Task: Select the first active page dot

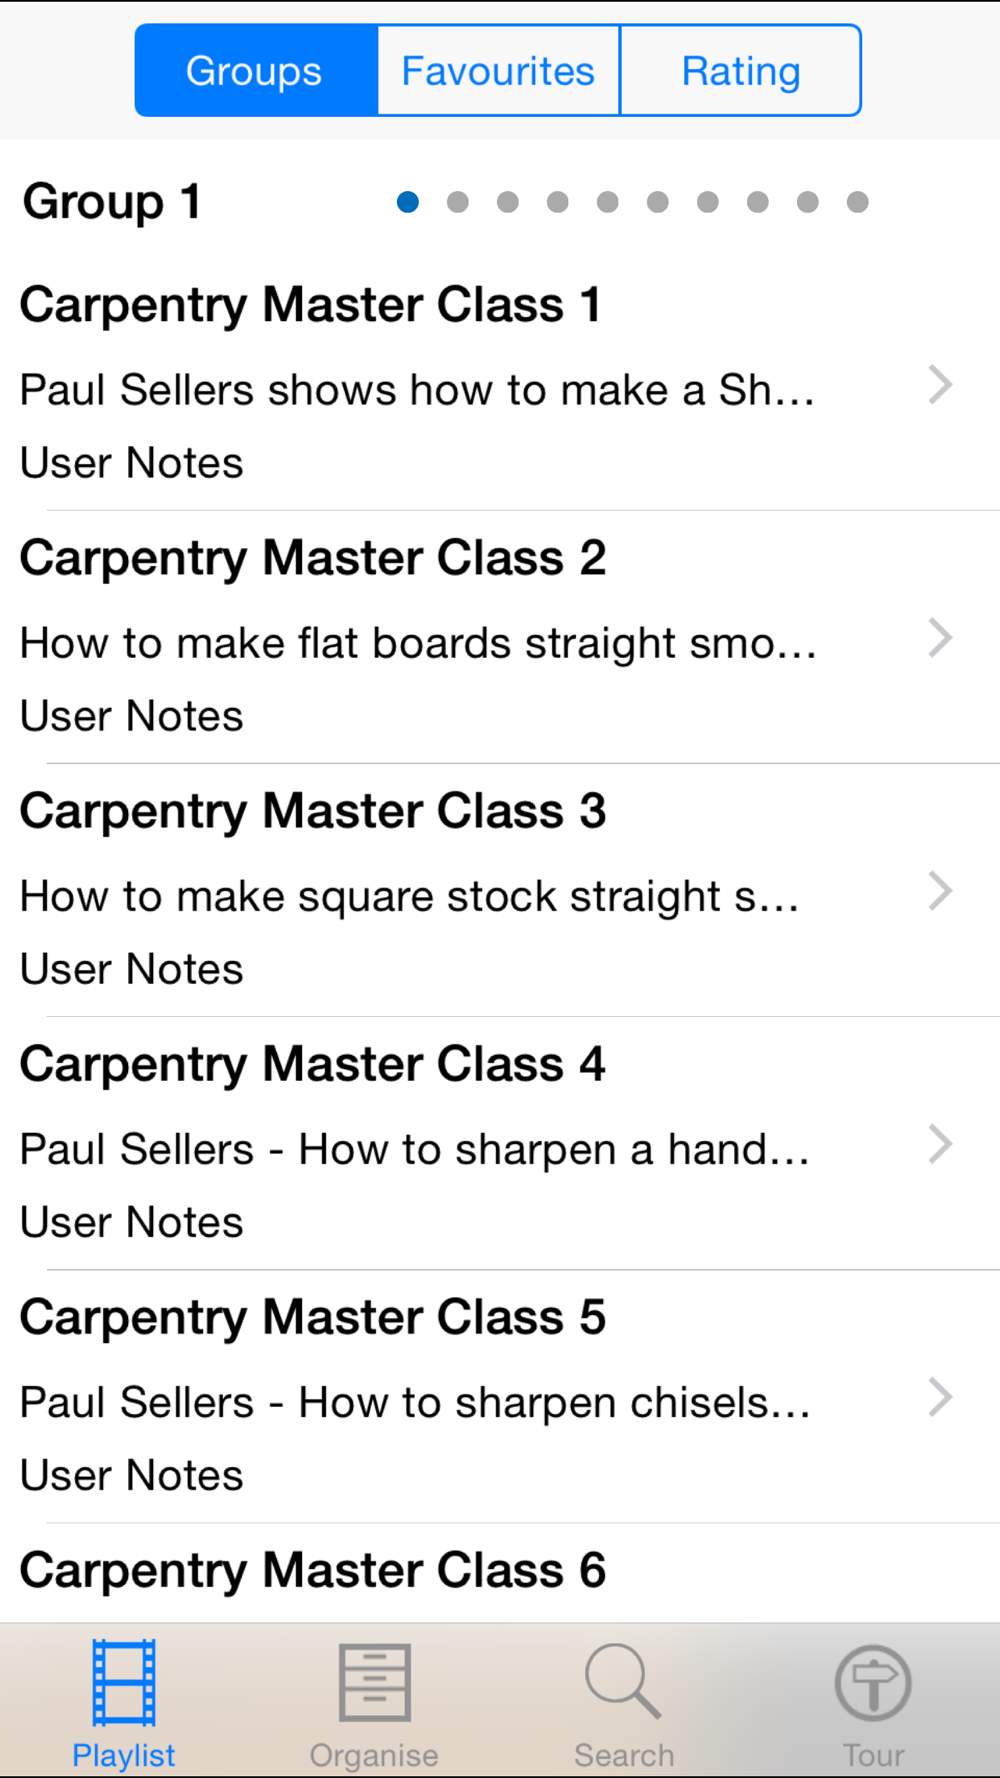Action: pos(408,202)
